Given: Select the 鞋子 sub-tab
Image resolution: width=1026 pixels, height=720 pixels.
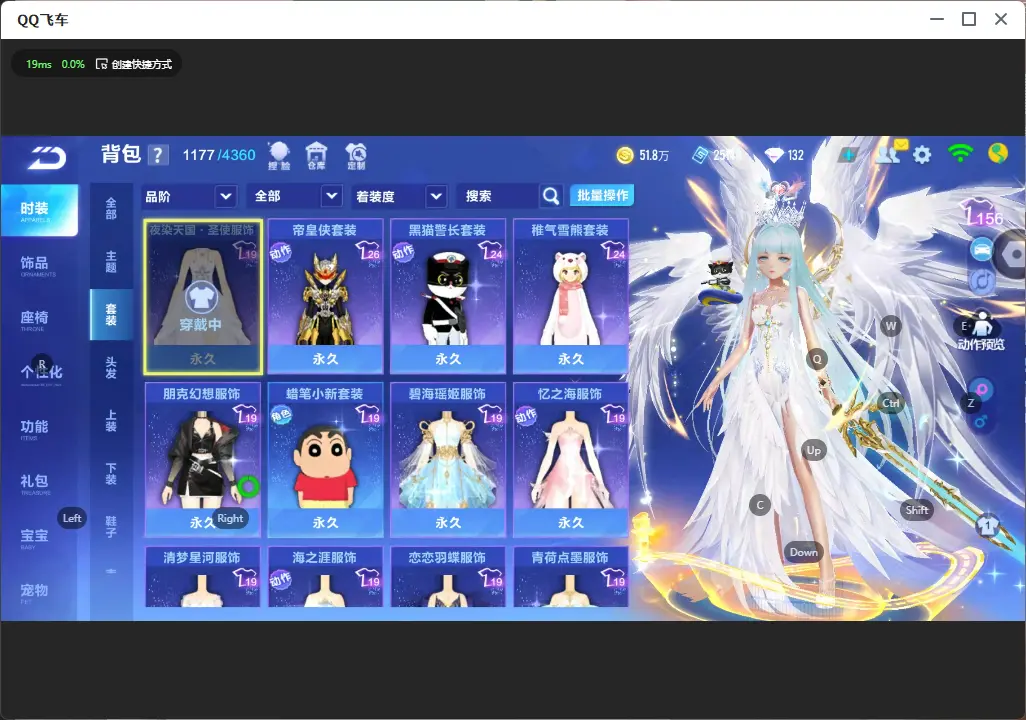Looking at the screenshot, I should coord(111,527).
